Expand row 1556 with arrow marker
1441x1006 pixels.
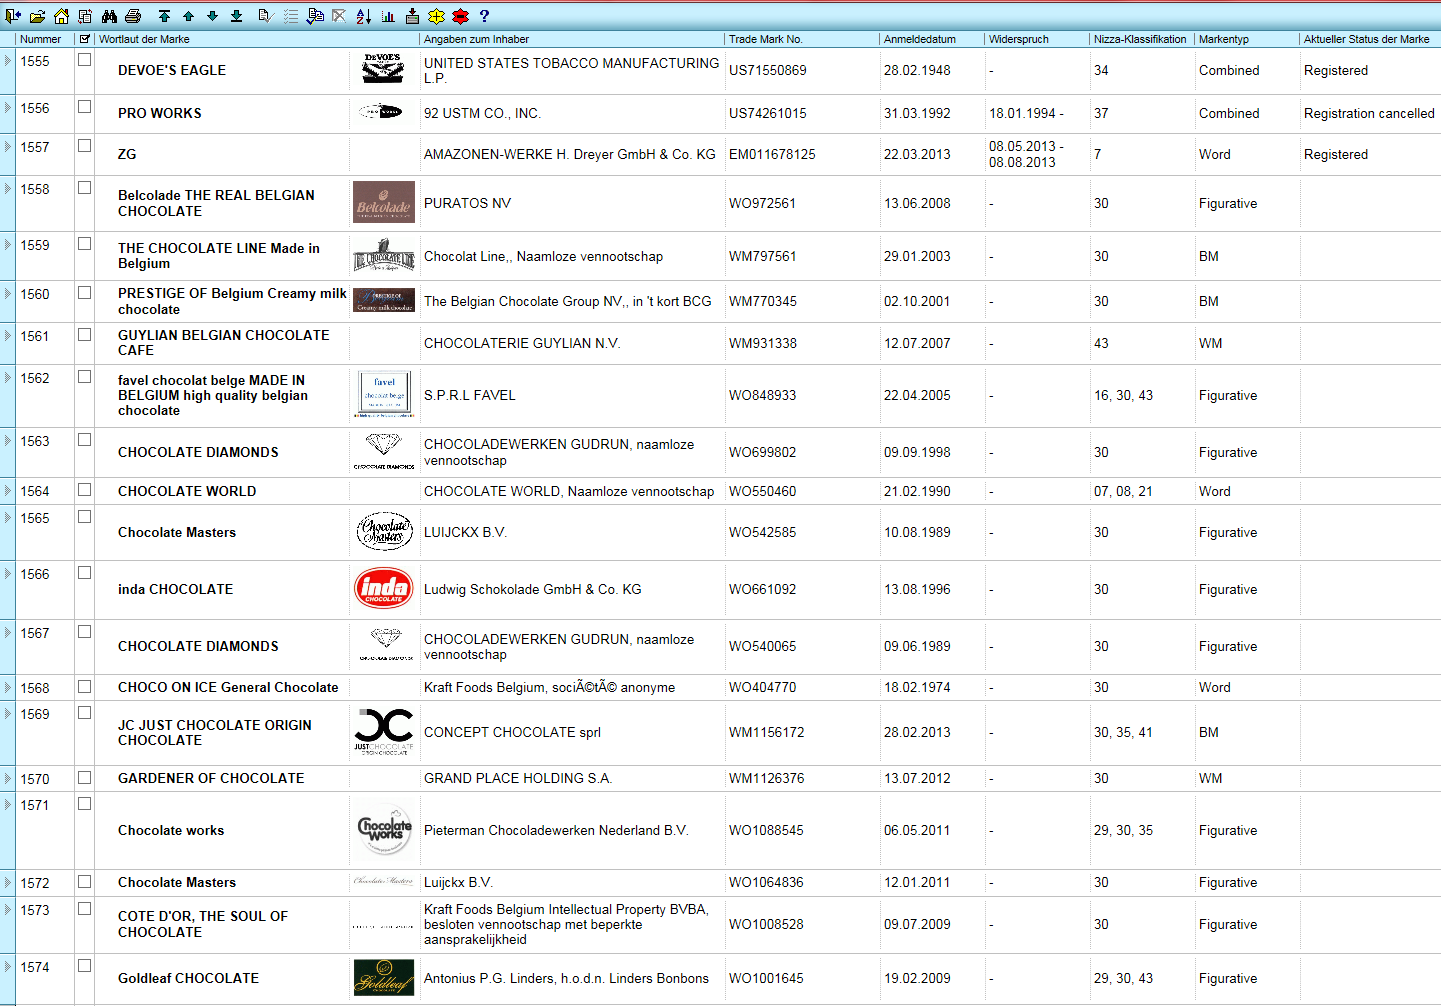click(x=8, y=107)
